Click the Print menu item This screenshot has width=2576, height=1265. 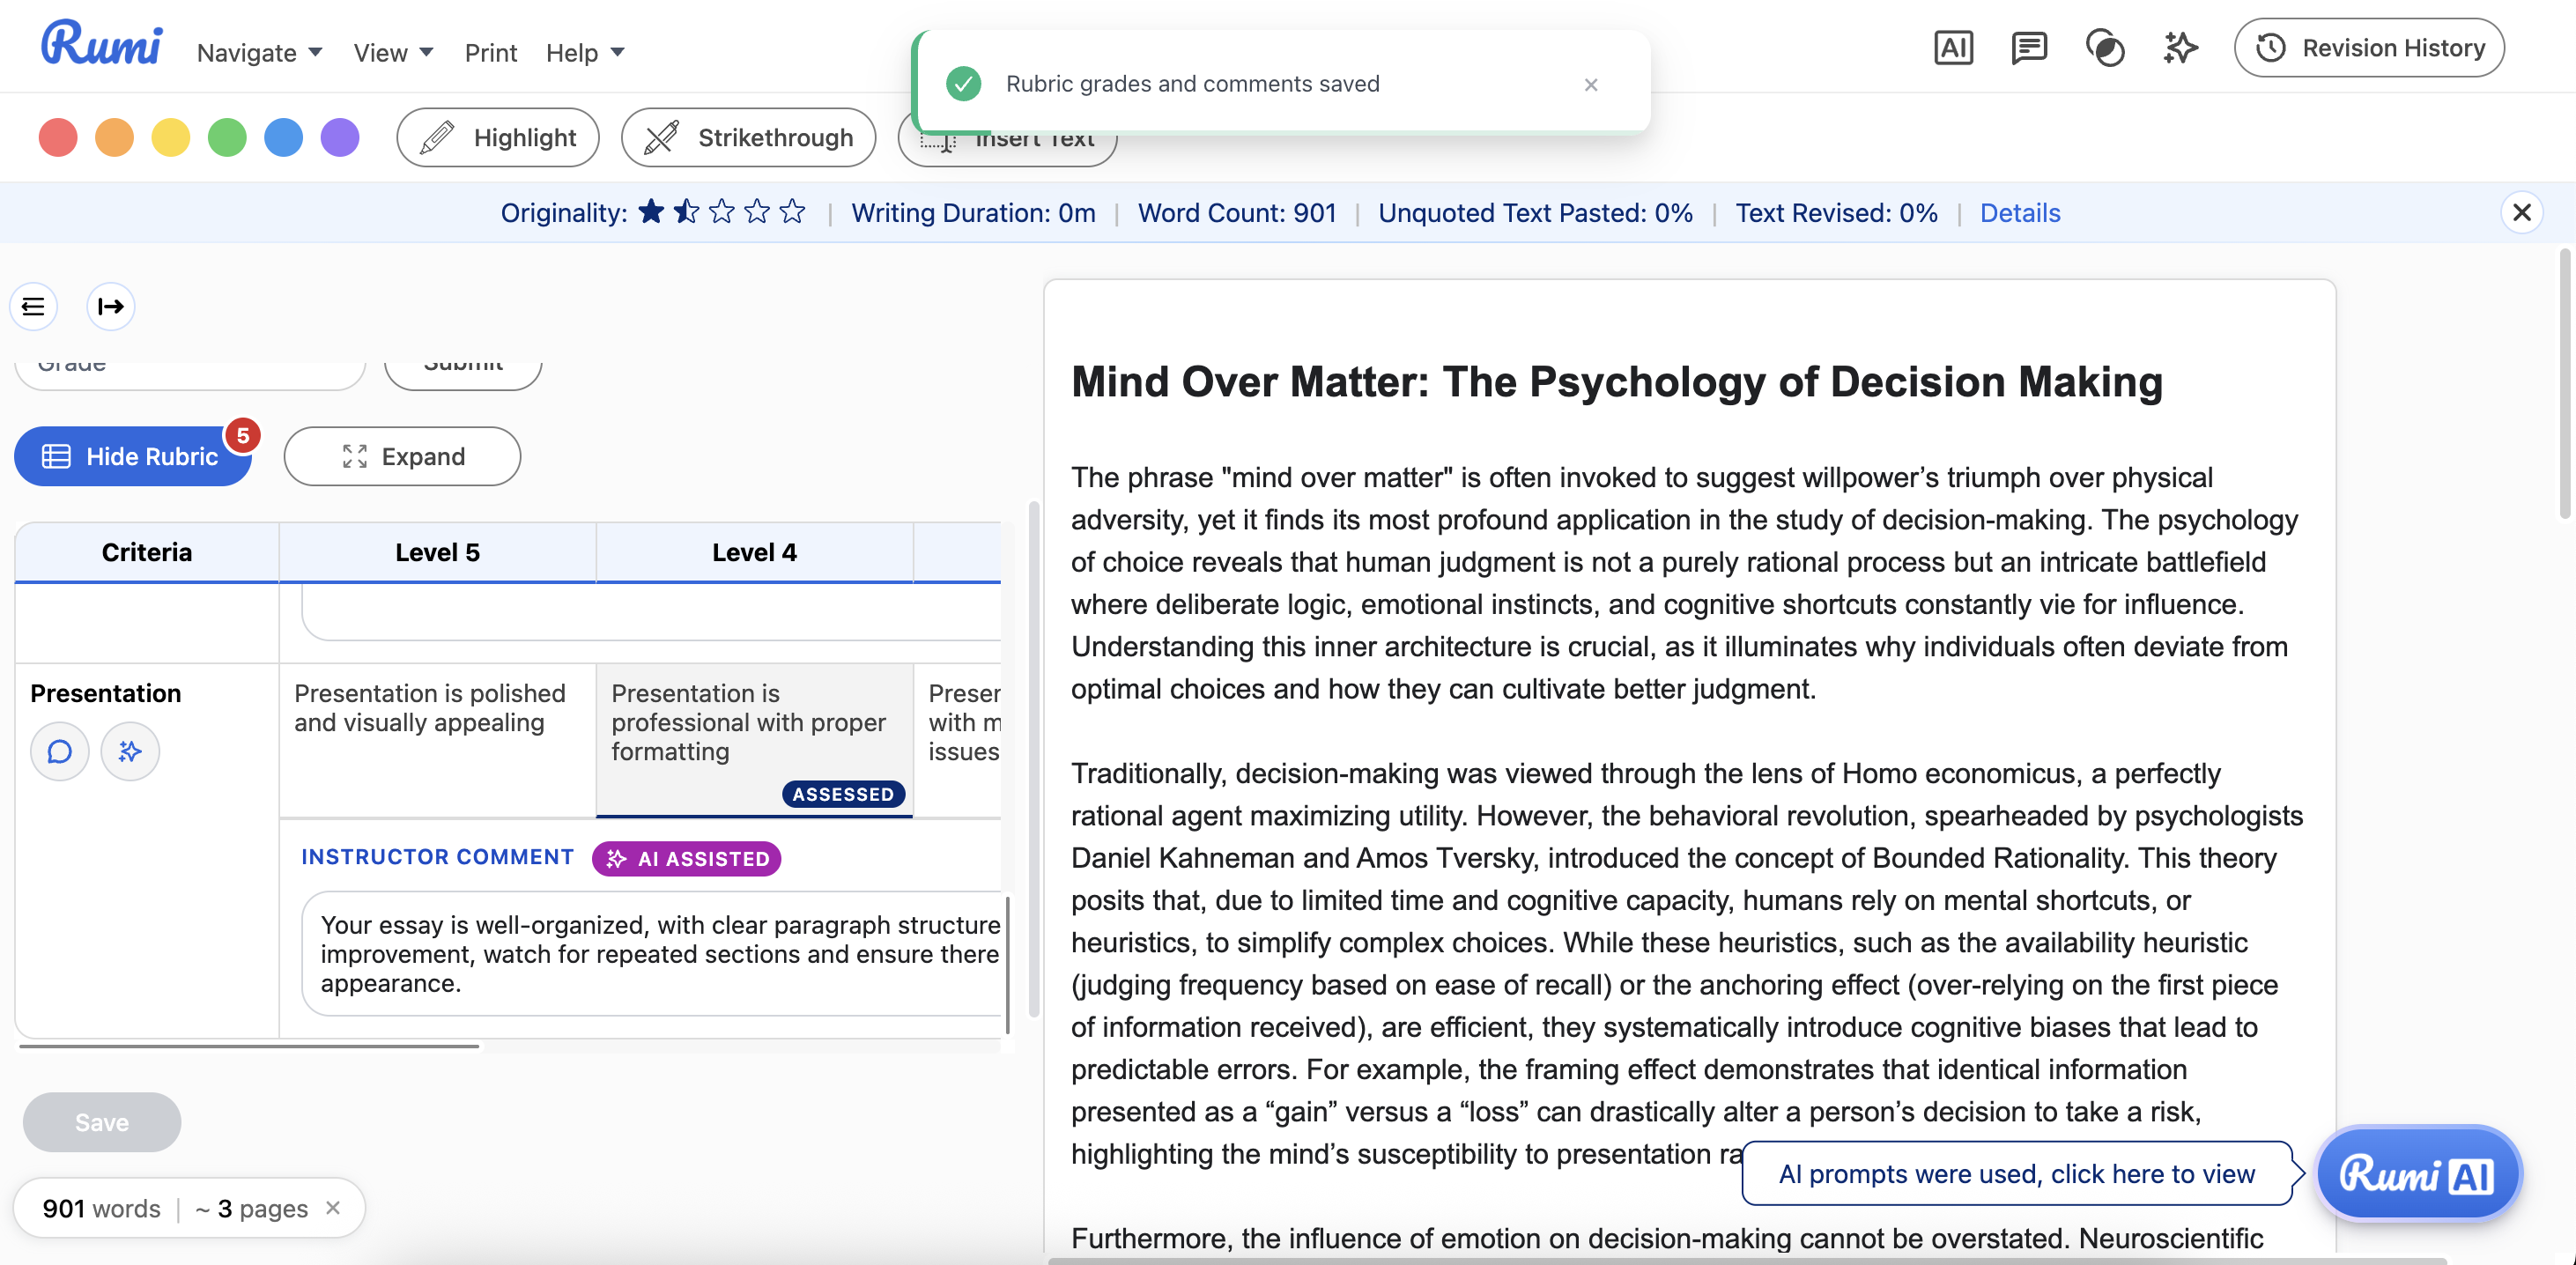point(490,52)
